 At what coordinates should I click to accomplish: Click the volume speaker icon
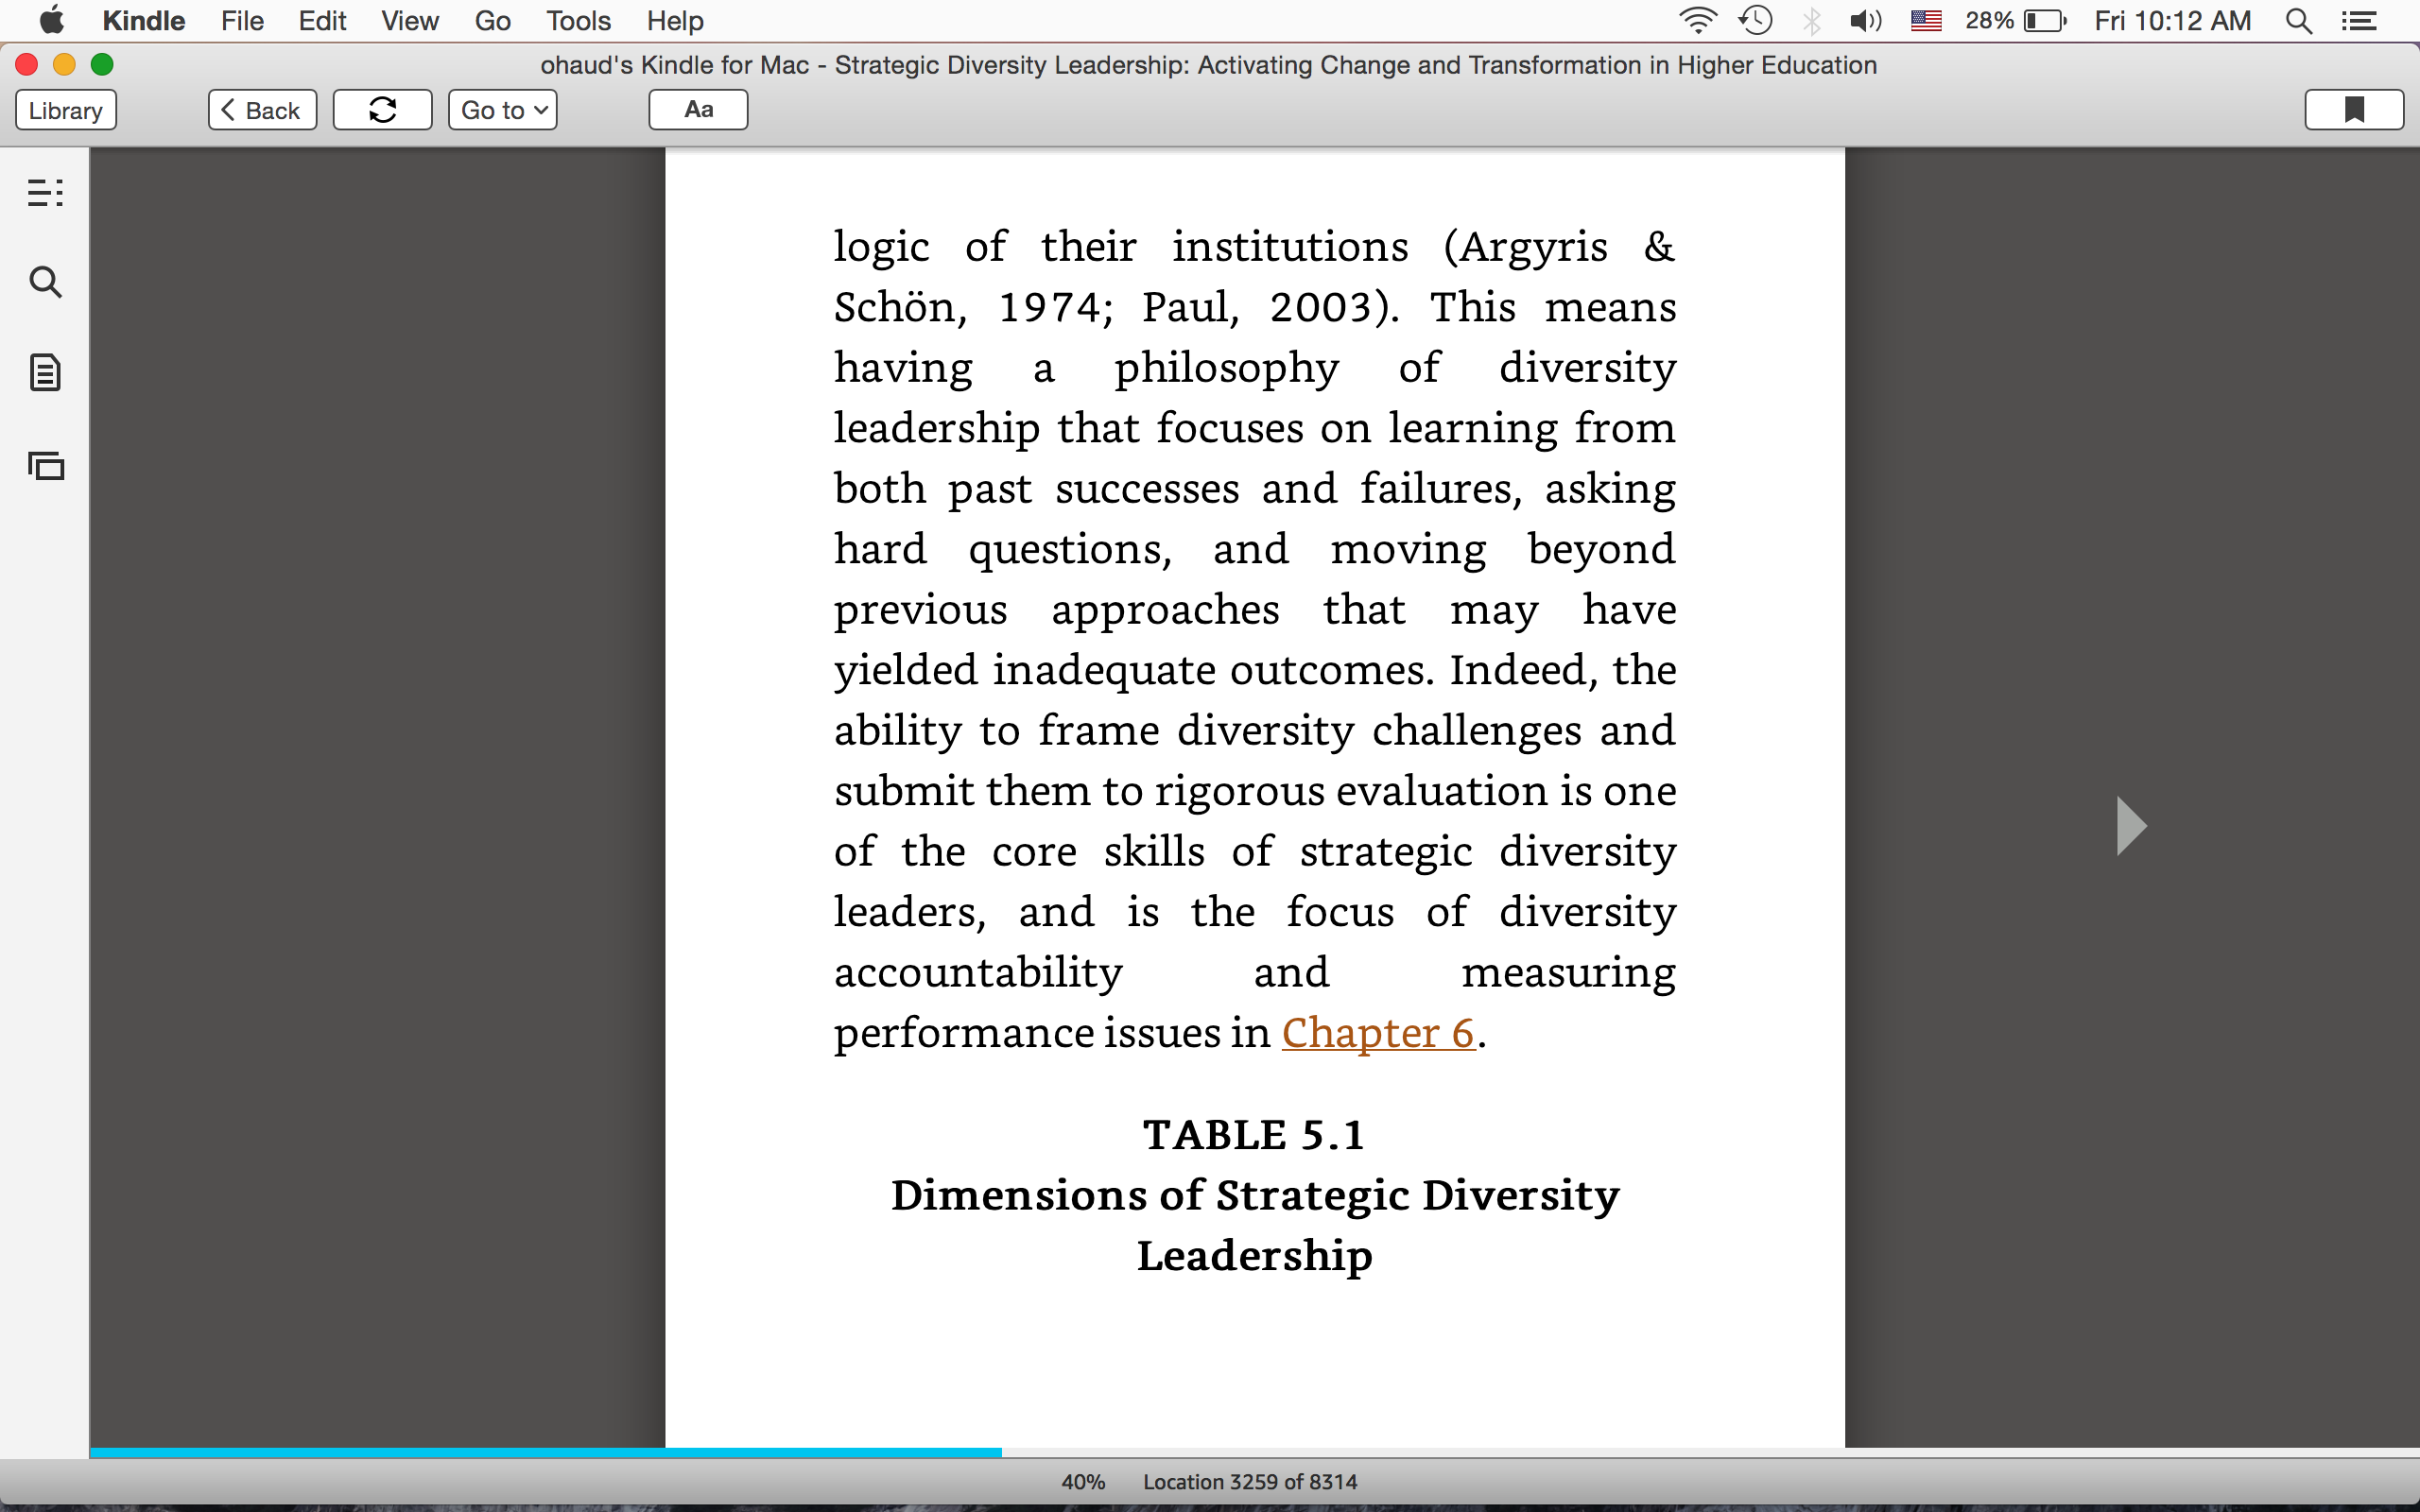1865,21
